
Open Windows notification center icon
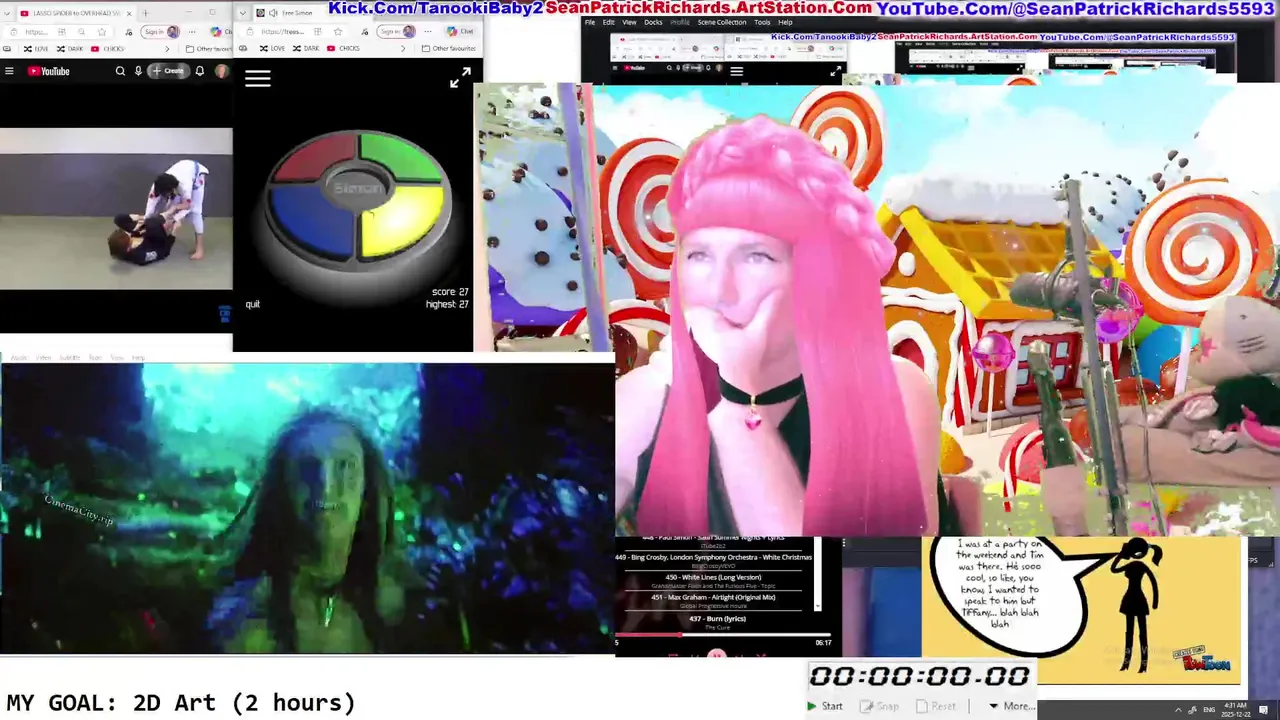click(1264, 710)
